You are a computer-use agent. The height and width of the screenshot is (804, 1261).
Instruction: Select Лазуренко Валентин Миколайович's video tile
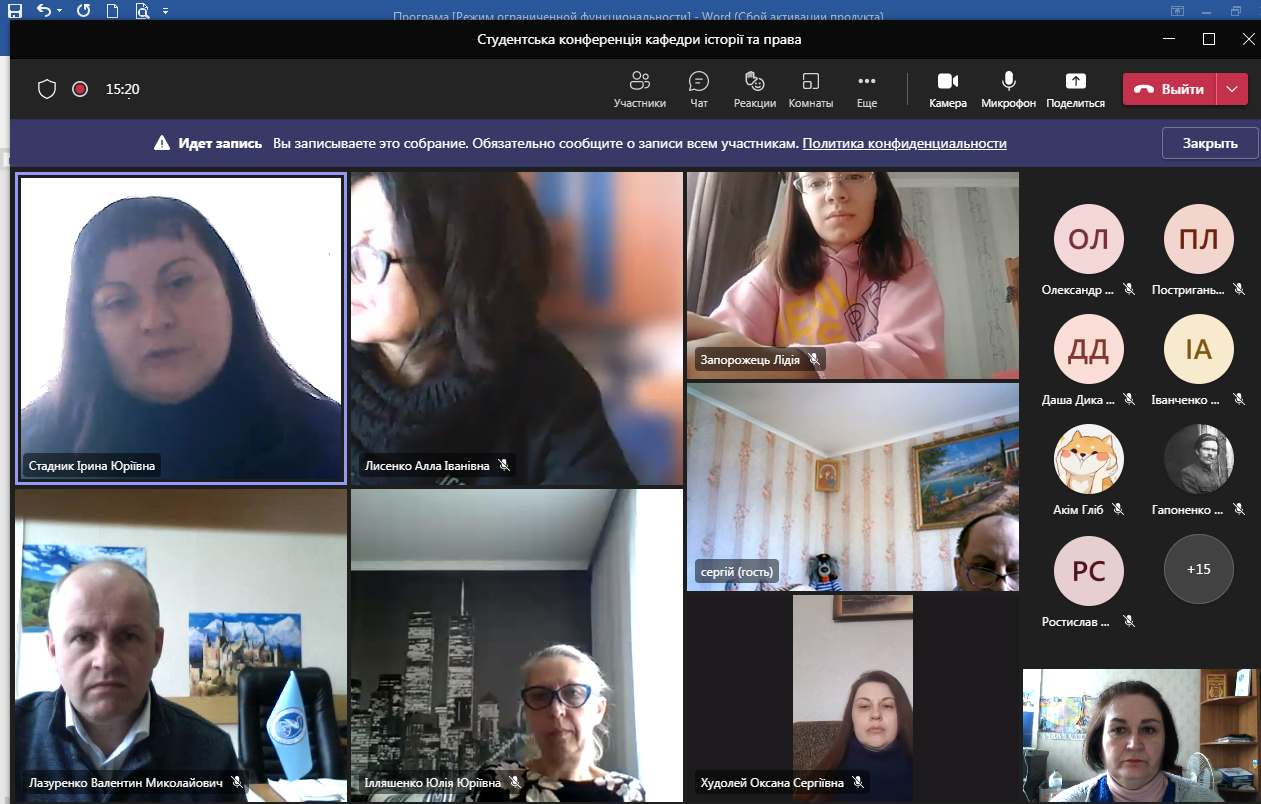pyautogui.click(x=181, y=645)
